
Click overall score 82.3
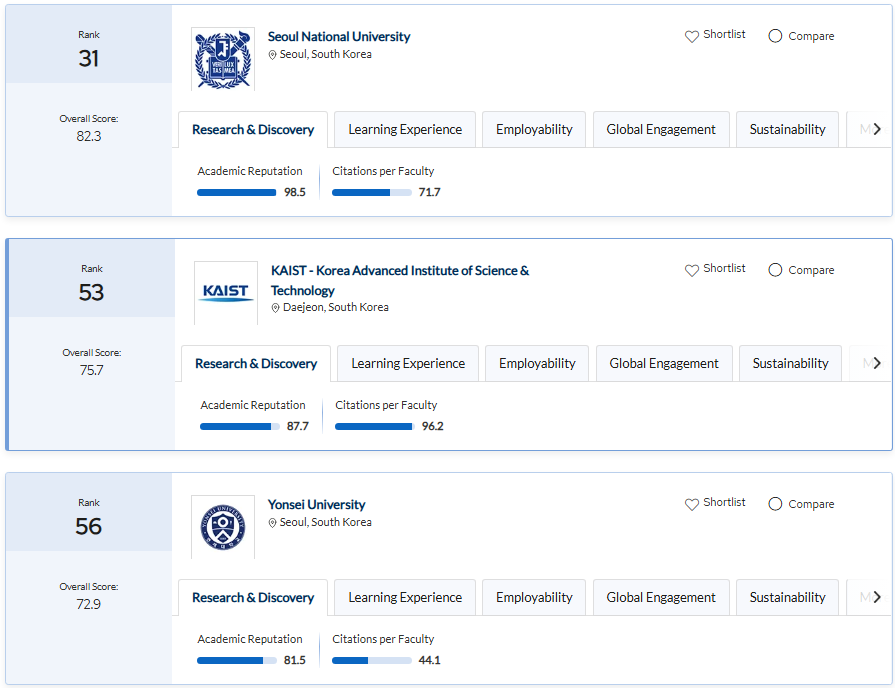tap(88, 136)
